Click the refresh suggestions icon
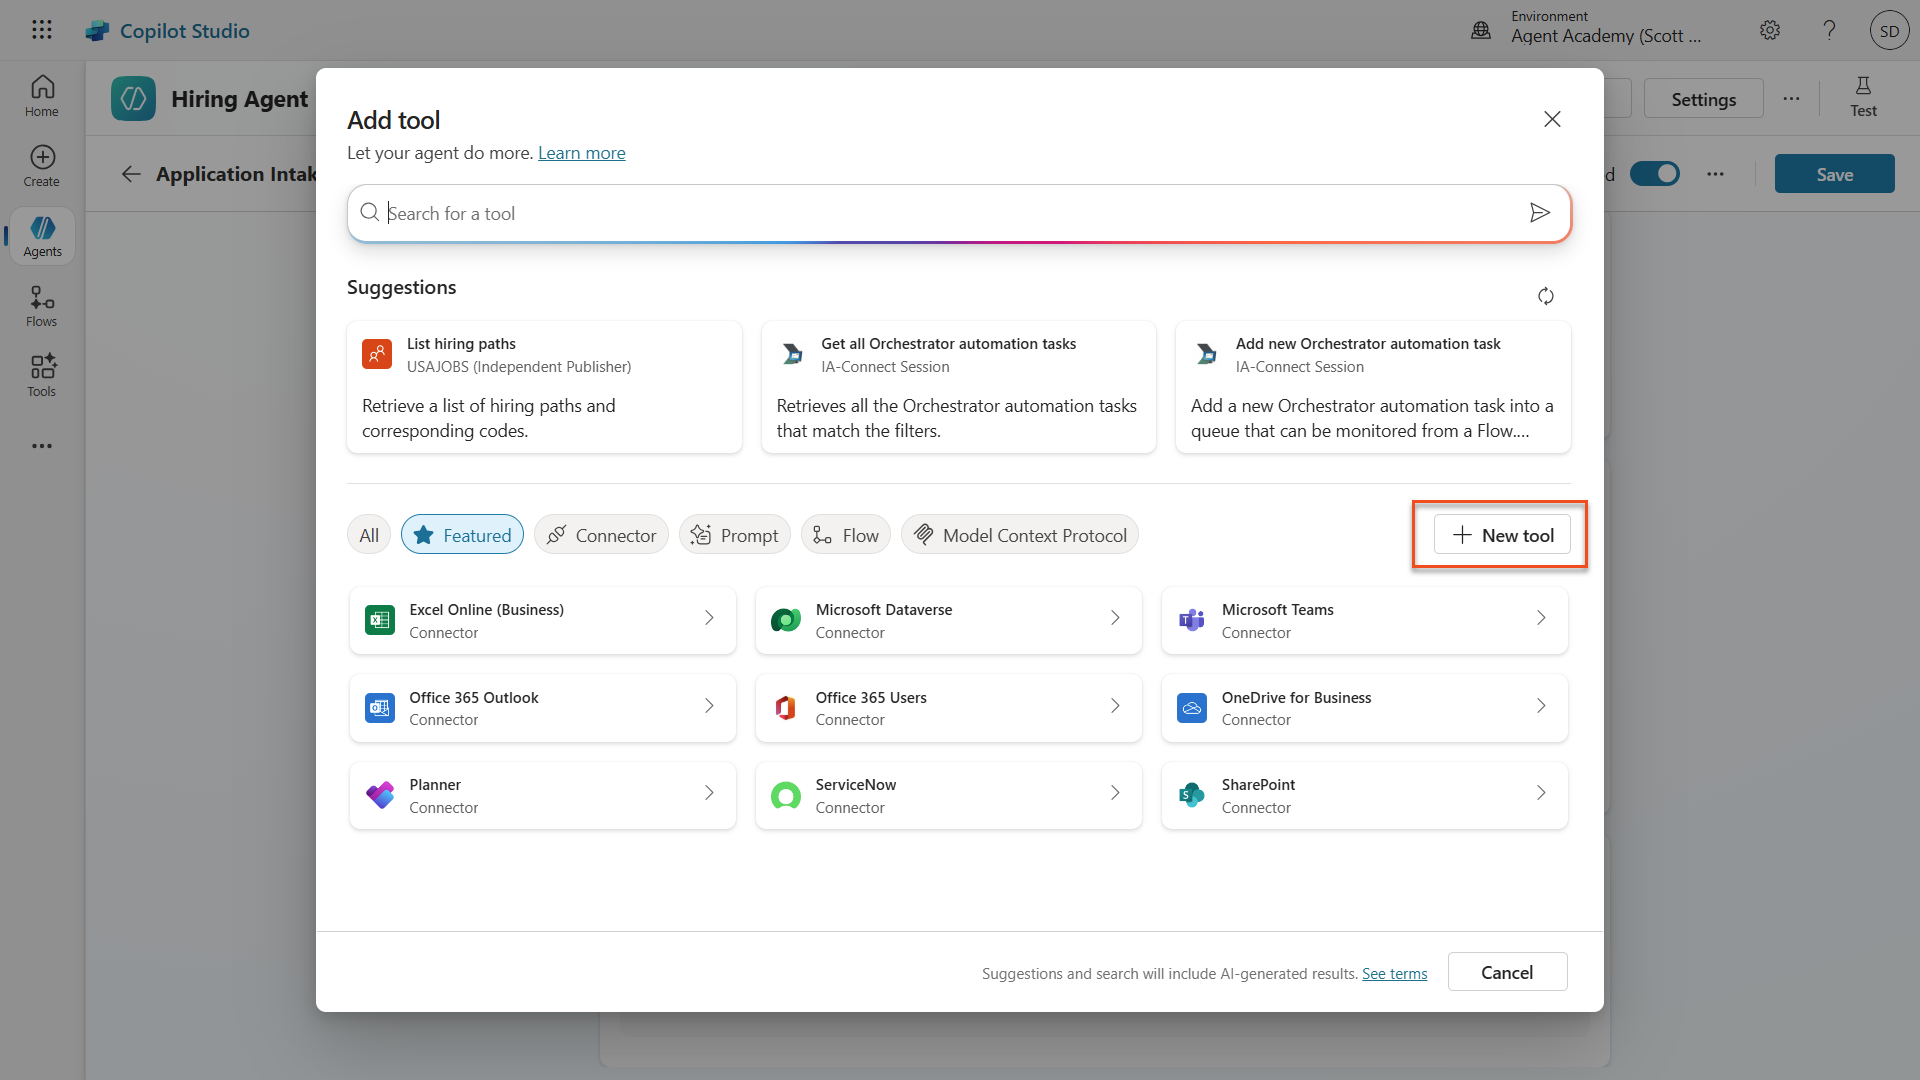 click(1545, 296)
